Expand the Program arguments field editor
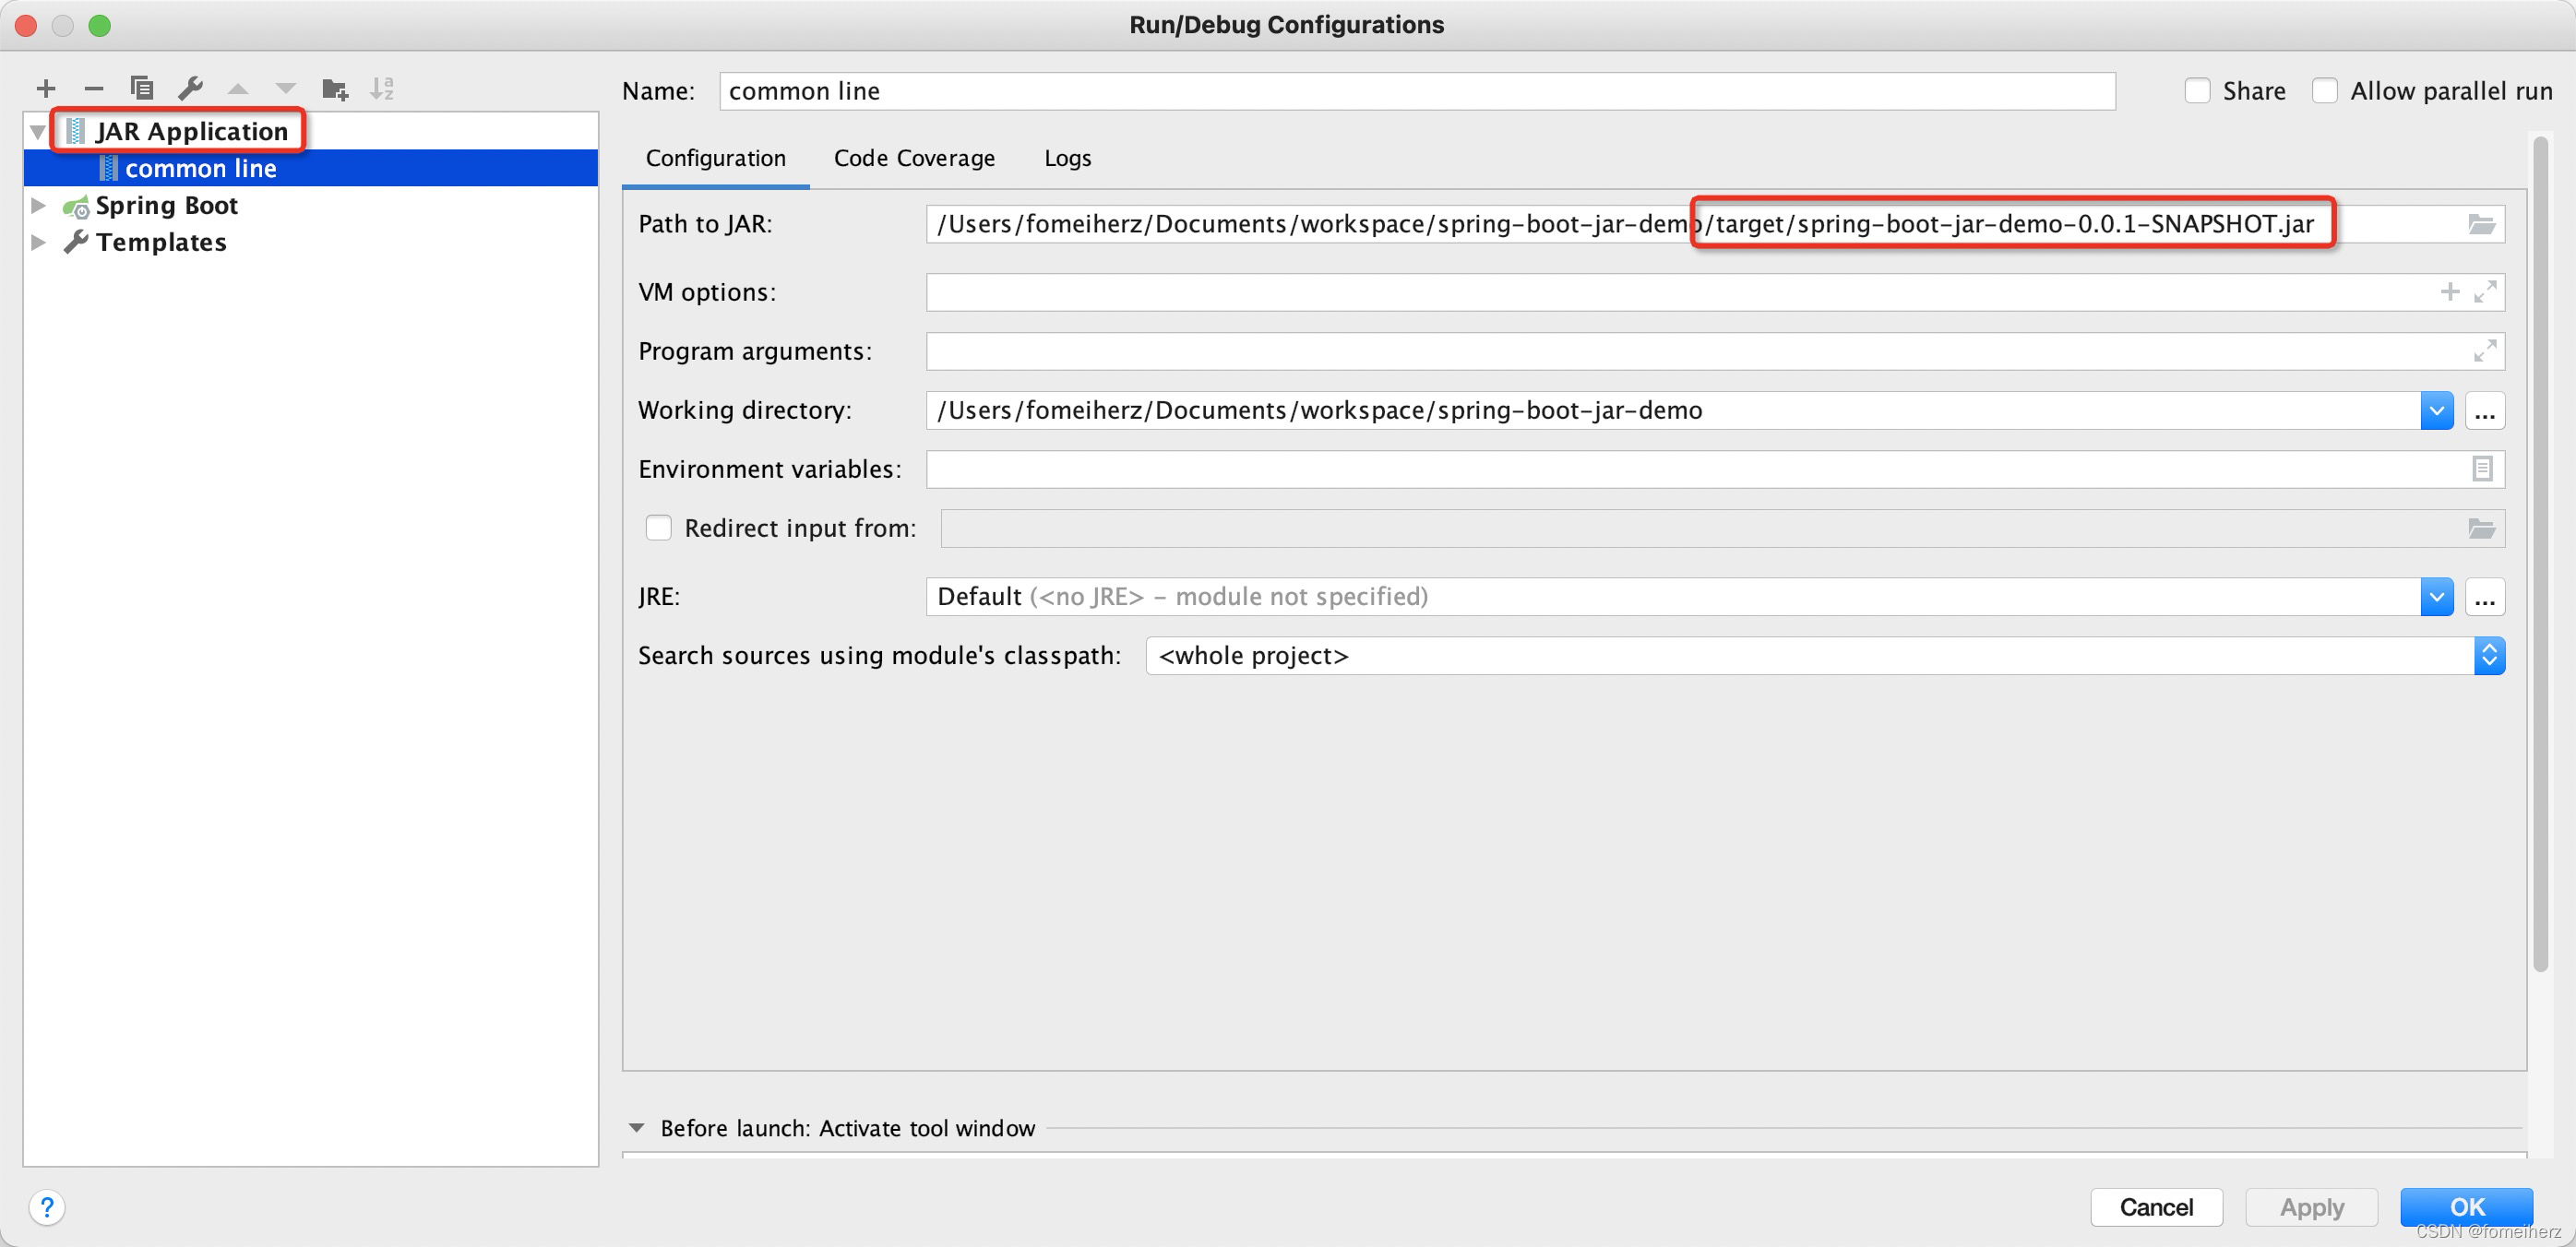The image size is (2576, 1247). click(2485, 351)
